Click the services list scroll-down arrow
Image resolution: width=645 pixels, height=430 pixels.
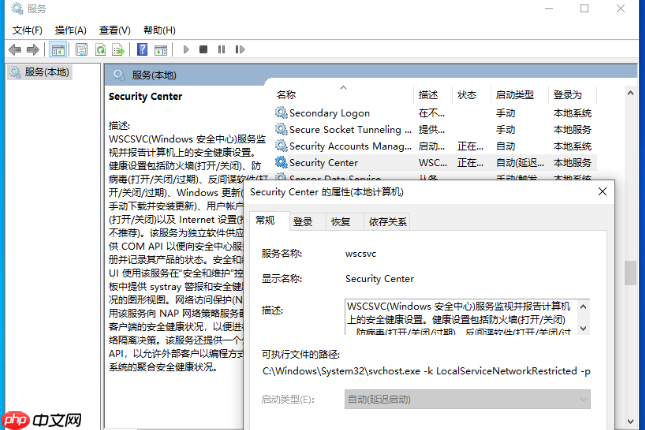point(630,421)
